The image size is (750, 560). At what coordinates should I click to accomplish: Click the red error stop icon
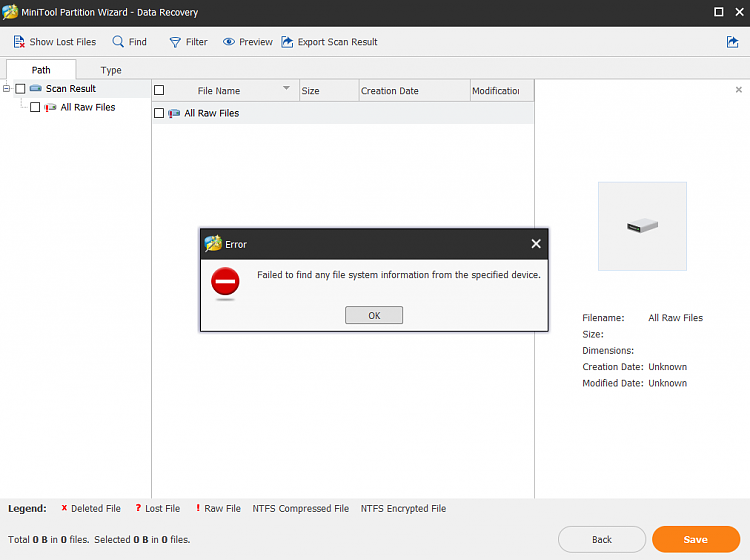tap(225, 281)
